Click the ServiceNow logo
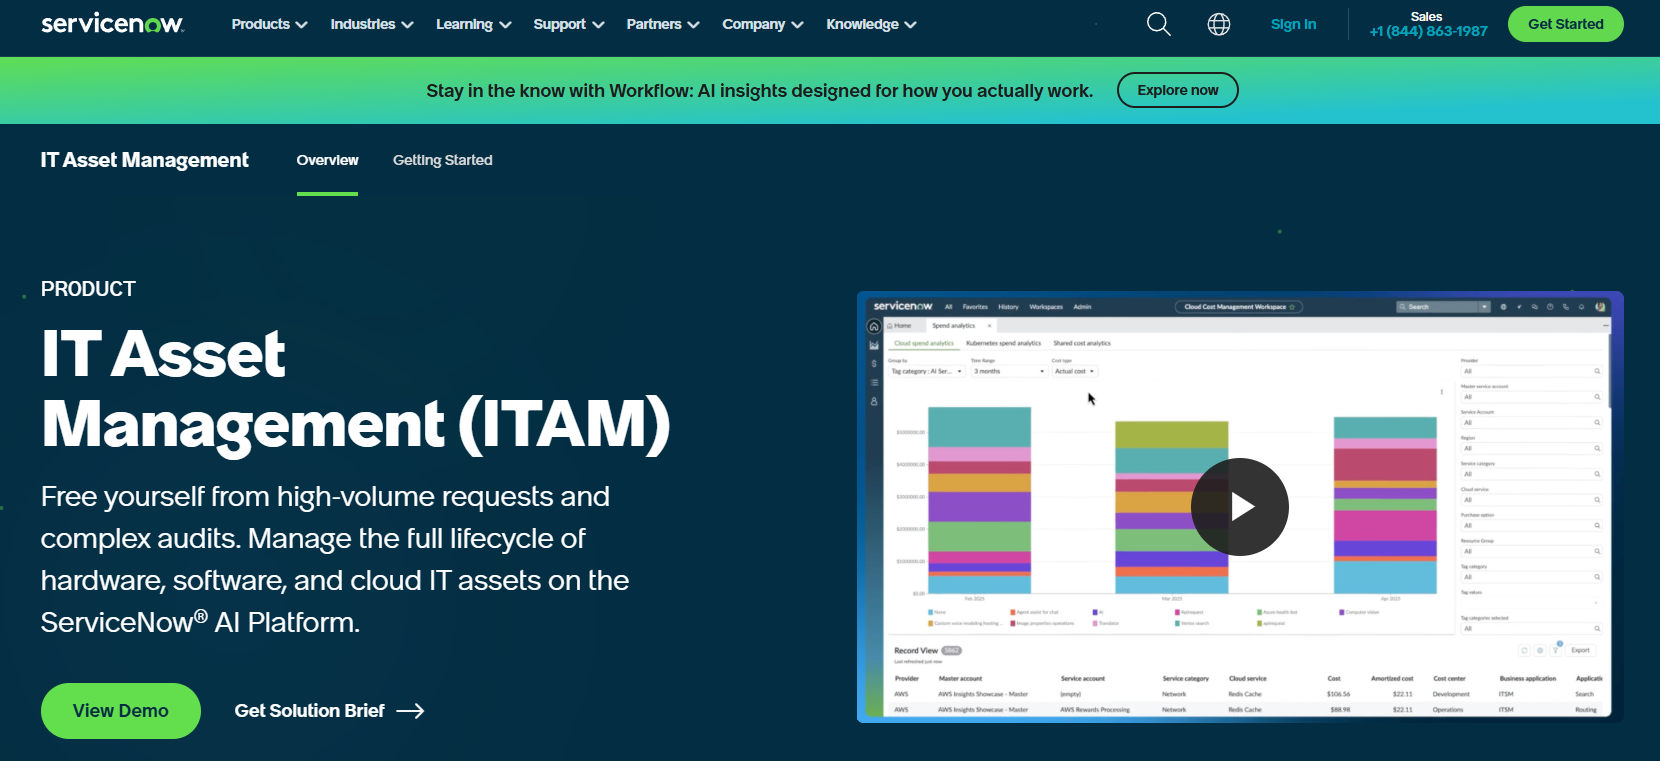This screenshot has height=761, width=1660. [112, 24]
